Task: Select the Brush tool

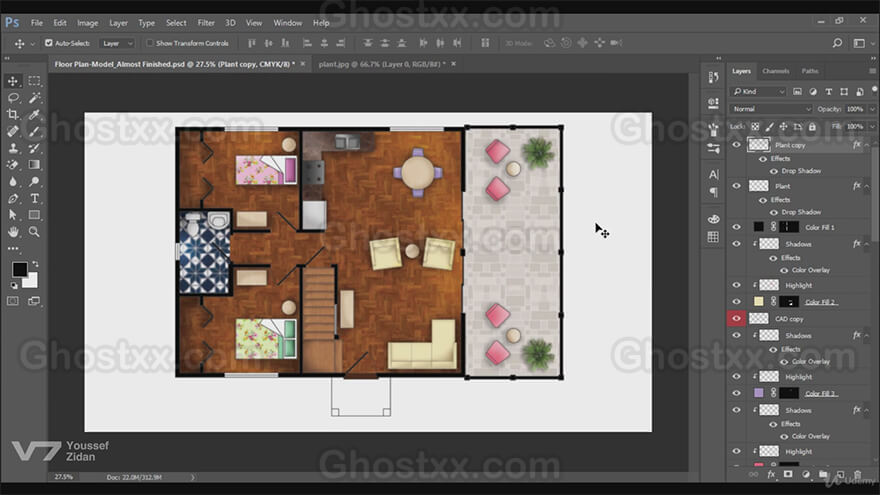Action: pos(34,131)
